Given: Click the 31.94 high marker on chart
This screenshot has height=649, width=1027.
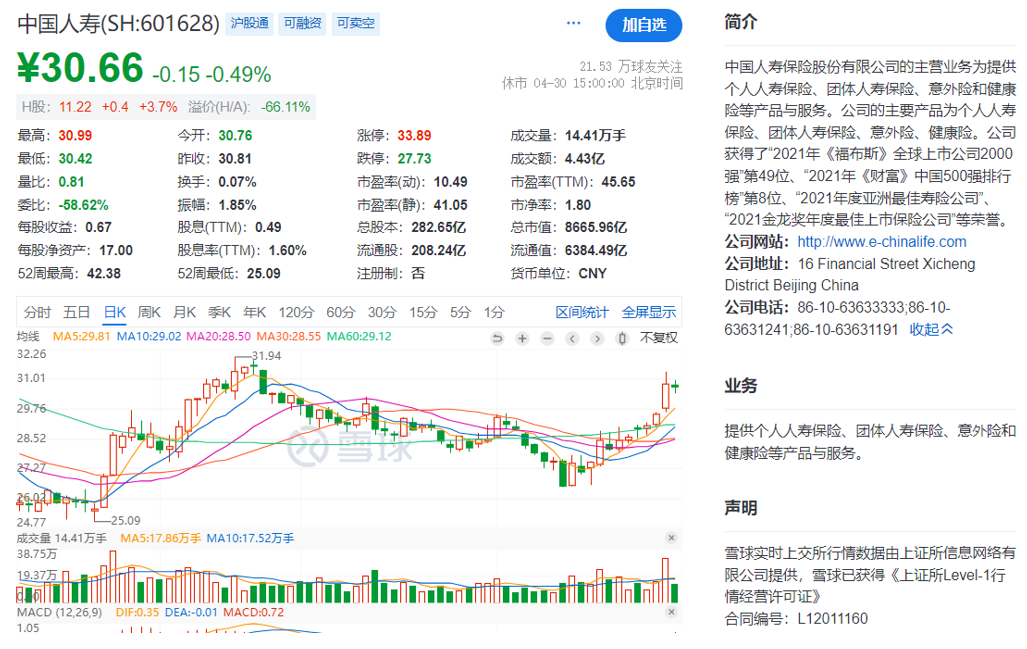Looking at the screenshot, I should [267, 356].
